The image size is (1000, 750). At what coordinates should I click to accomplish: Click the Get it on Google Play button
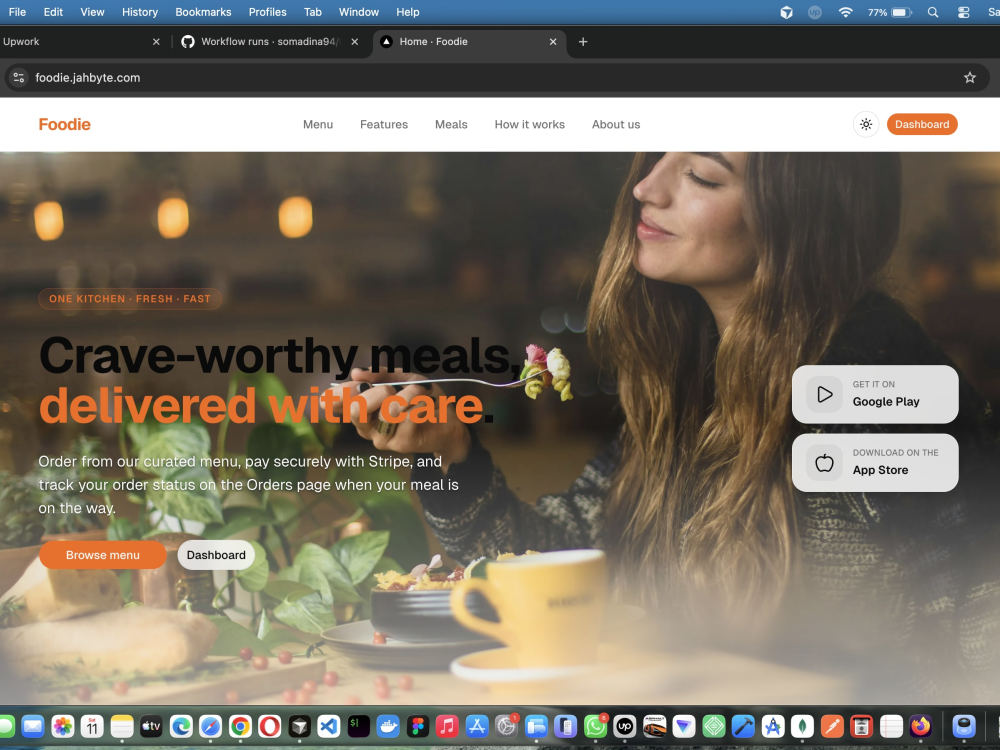tap(874, 393)
